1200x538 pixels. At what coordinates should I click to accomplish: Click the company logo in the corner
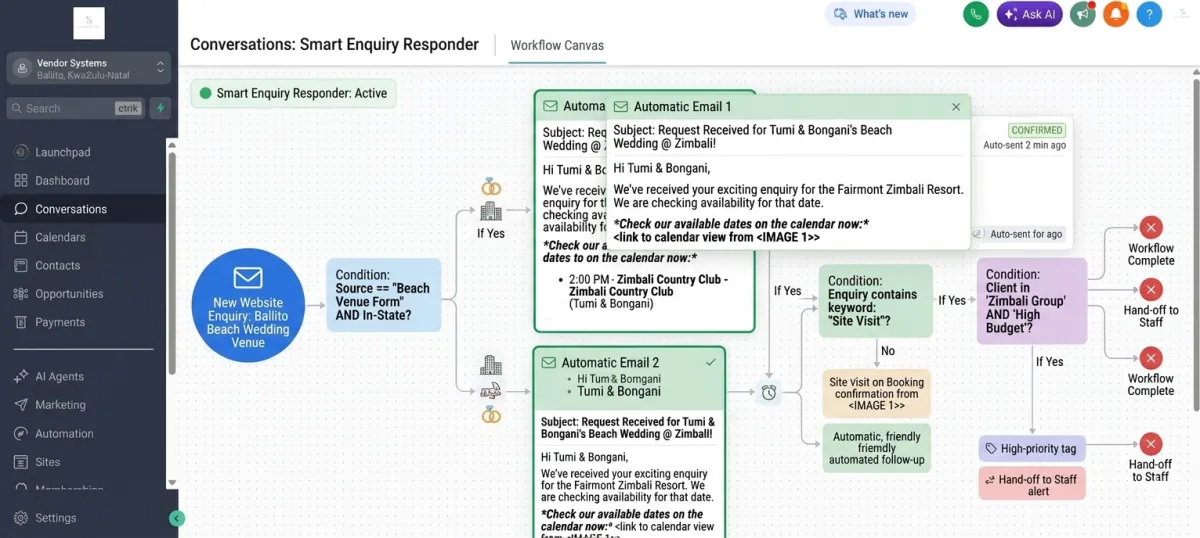tap(89, 22)
